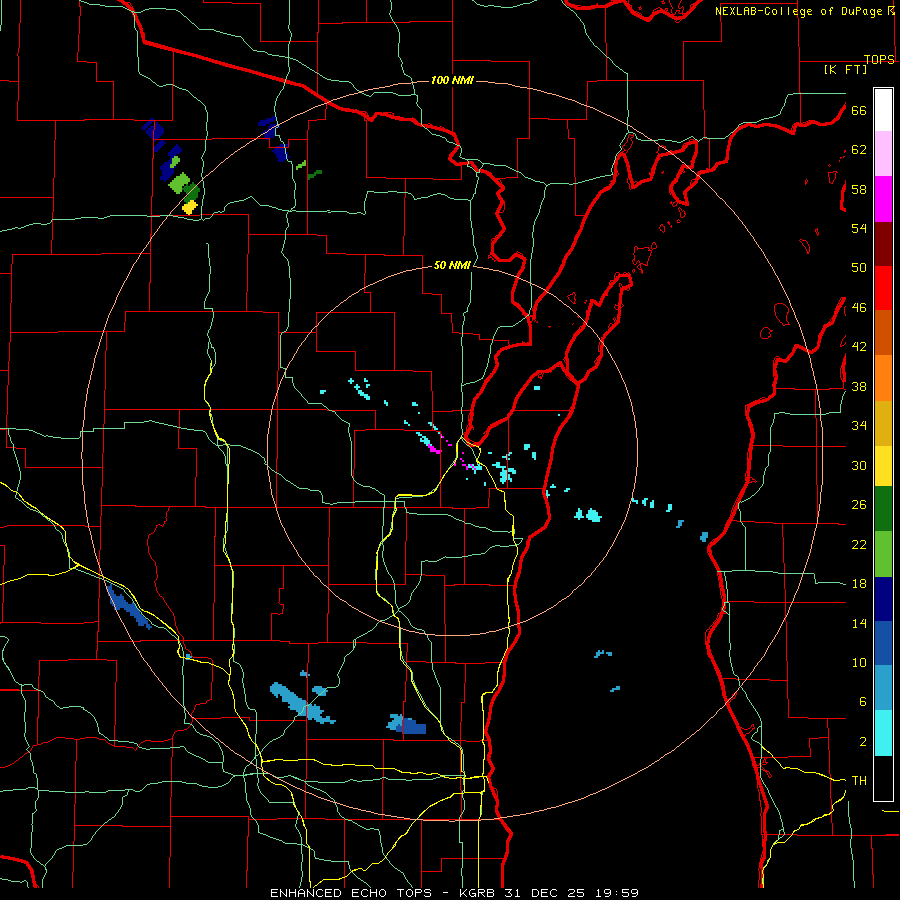Click the 50 NMI range ring label

[x=452, y=265]
